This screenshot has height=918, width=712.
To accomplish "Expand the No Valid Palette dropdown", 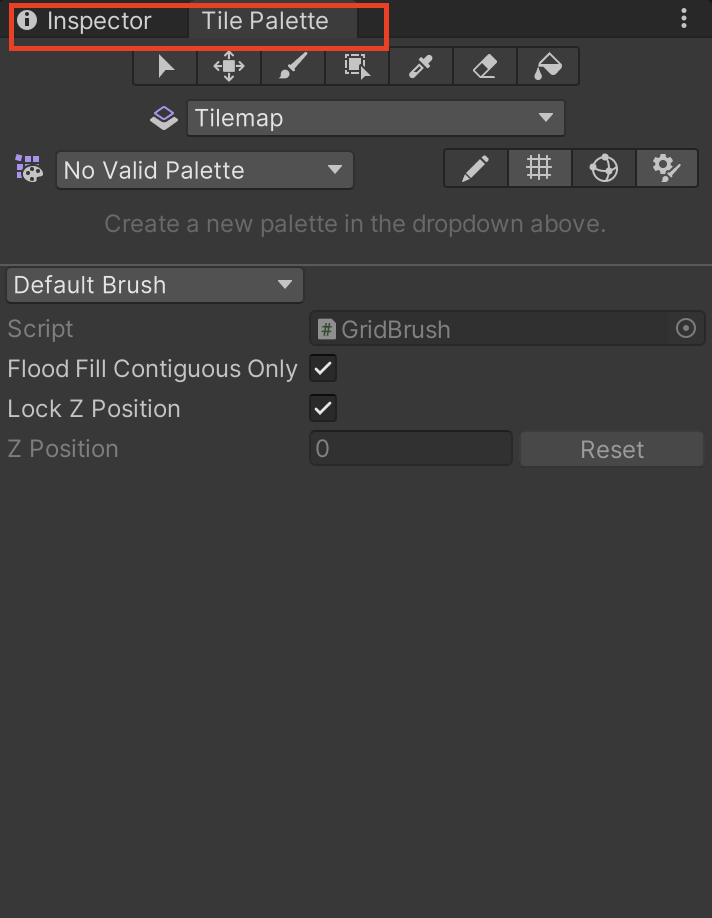I will [x=204, y=170].
